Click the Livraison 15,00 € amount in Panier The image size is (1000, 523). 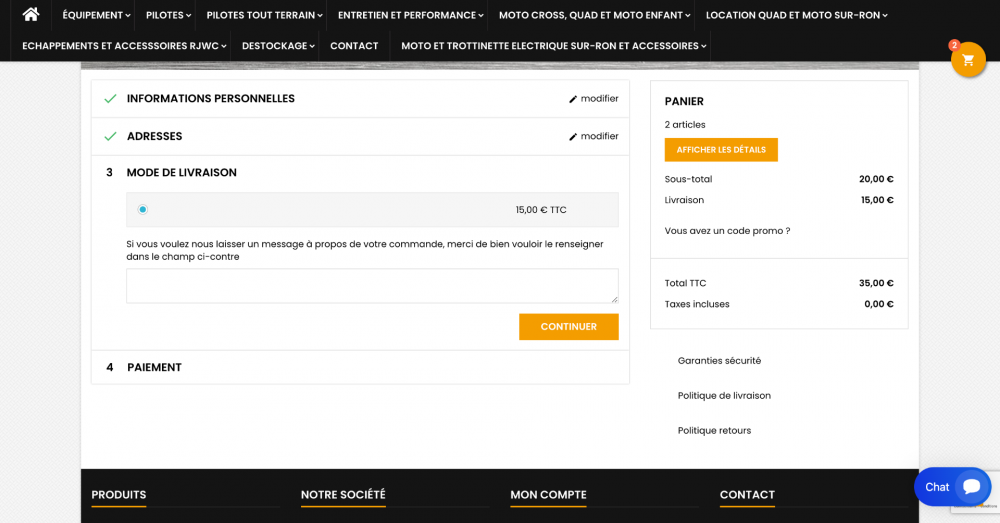point(877,200)
